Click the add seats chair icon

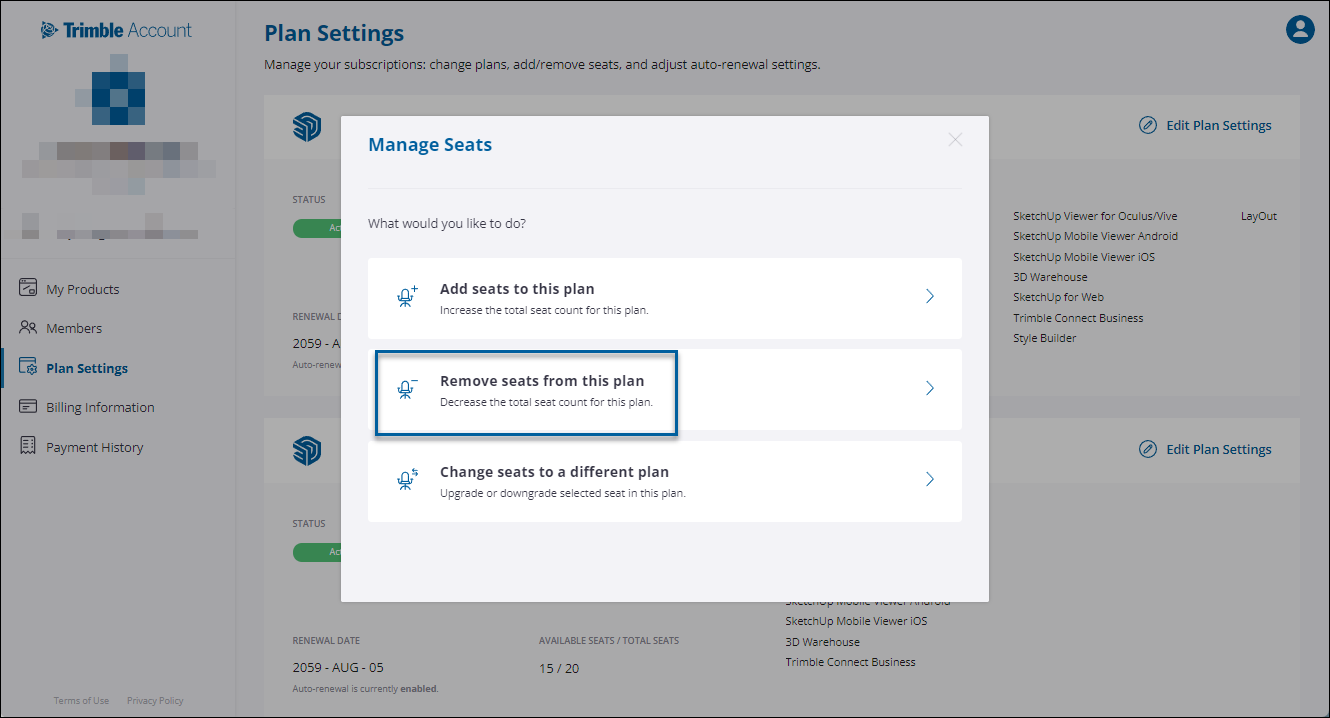[407, 297]
